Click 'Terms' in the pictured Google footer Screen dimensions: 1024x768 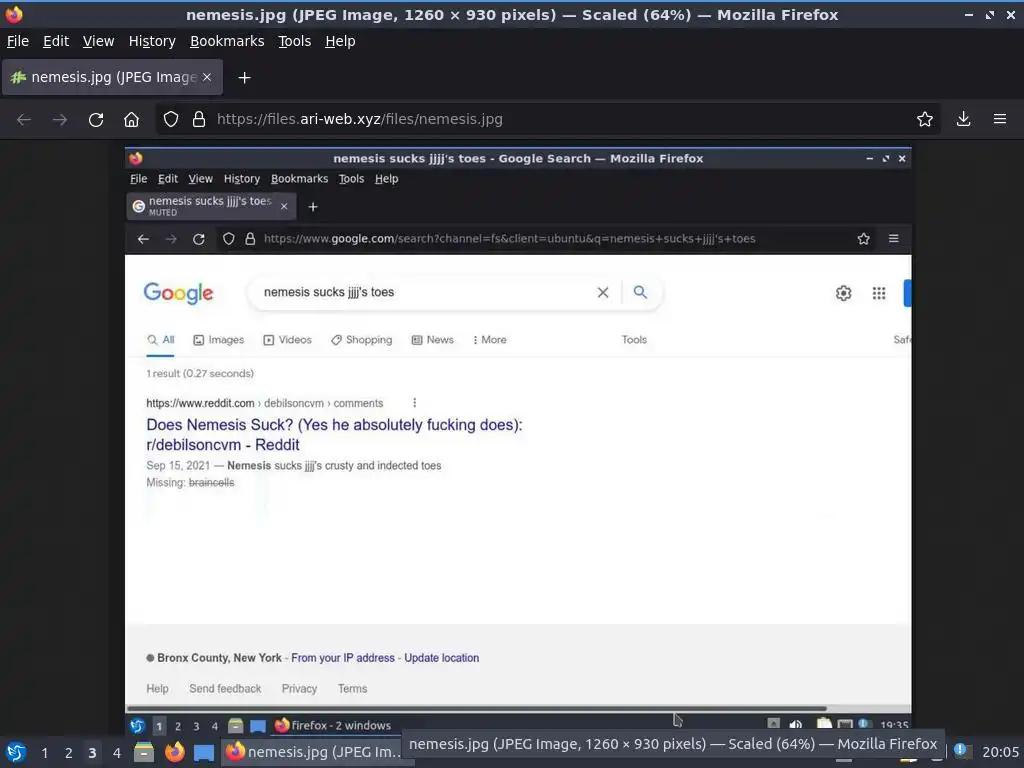click(x=352, y=688)
